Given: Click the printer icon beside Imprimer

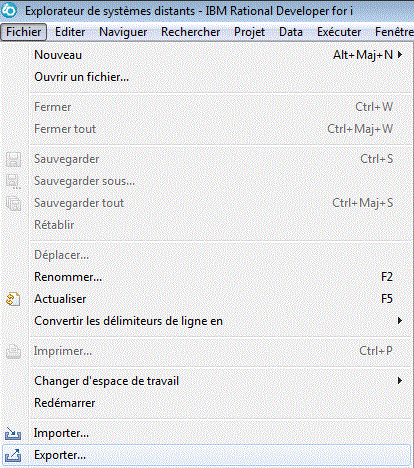Looking at the screenshot, I should click(13, 351).
